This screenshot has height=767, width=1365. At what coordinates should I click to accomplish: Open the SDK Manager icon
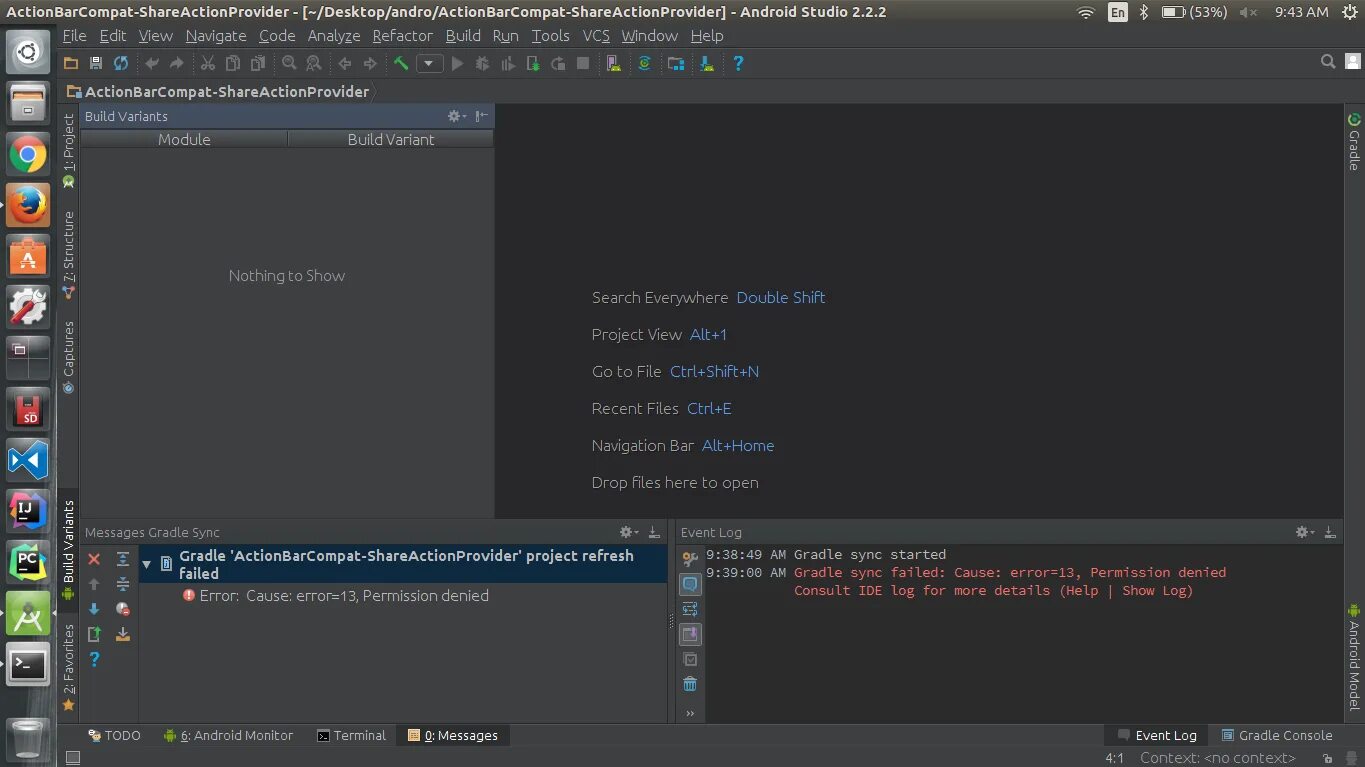[707, 63]
